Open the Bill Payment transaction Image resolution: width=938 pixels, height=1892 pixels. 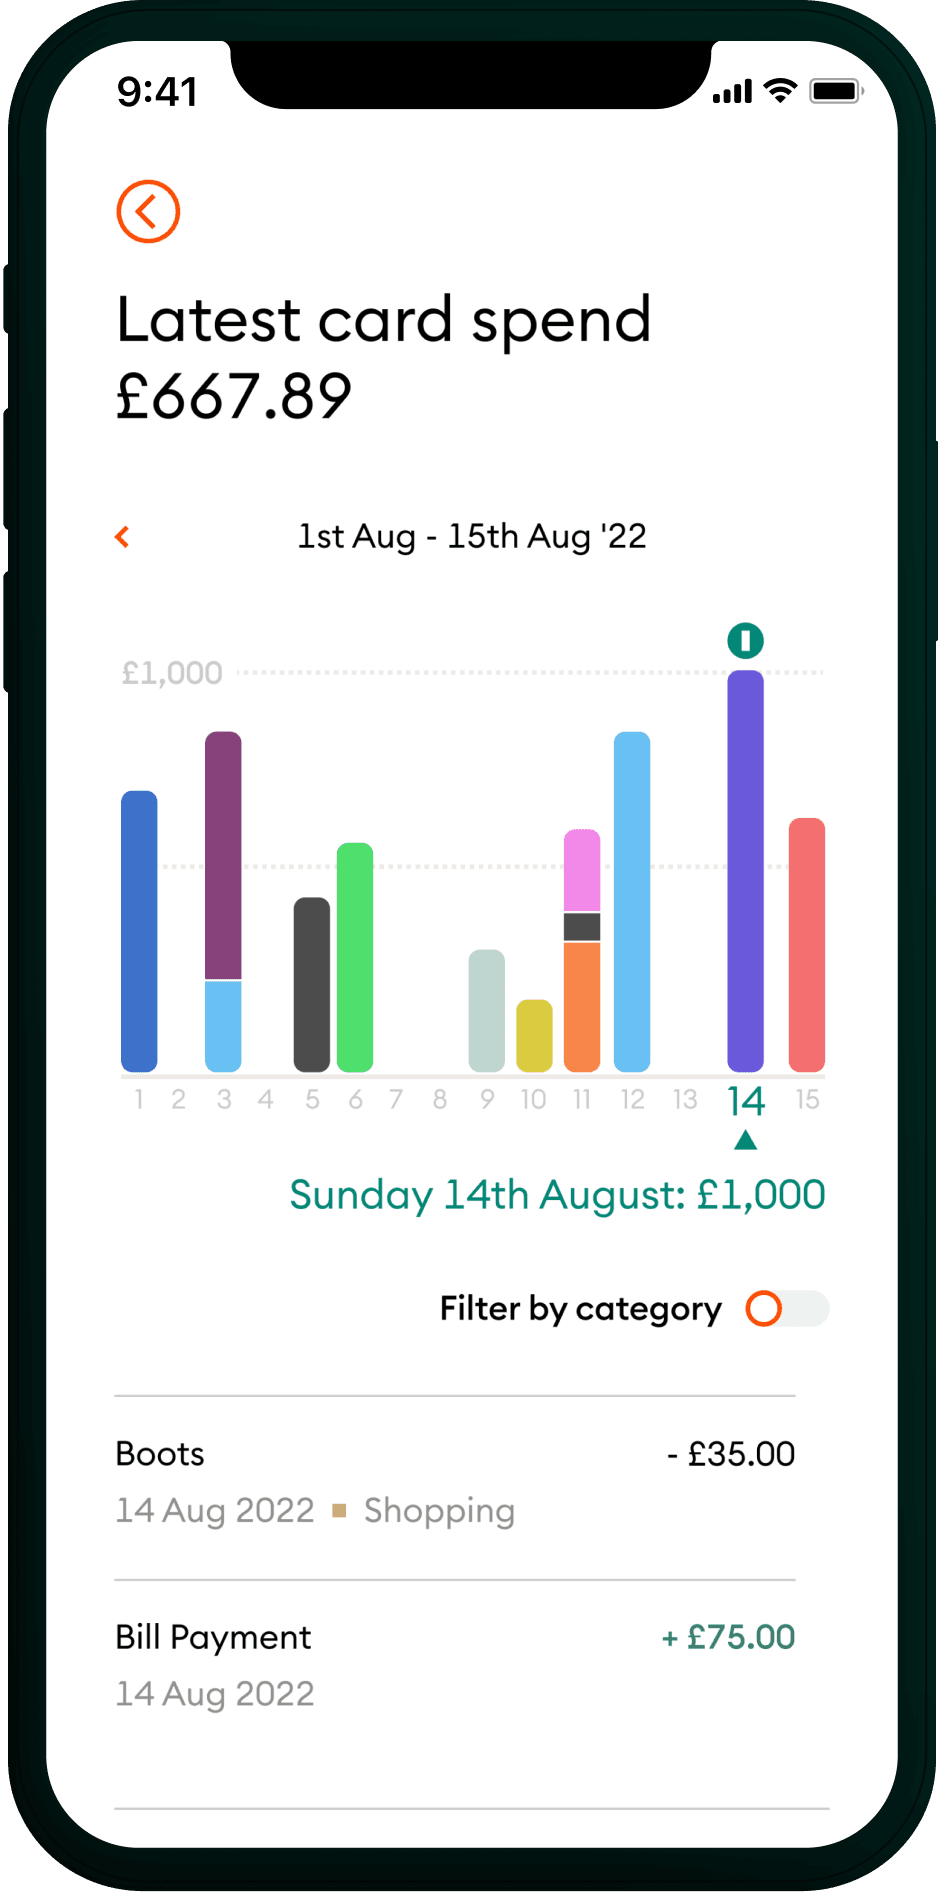pyautogui.click(x=455, y=1665)
